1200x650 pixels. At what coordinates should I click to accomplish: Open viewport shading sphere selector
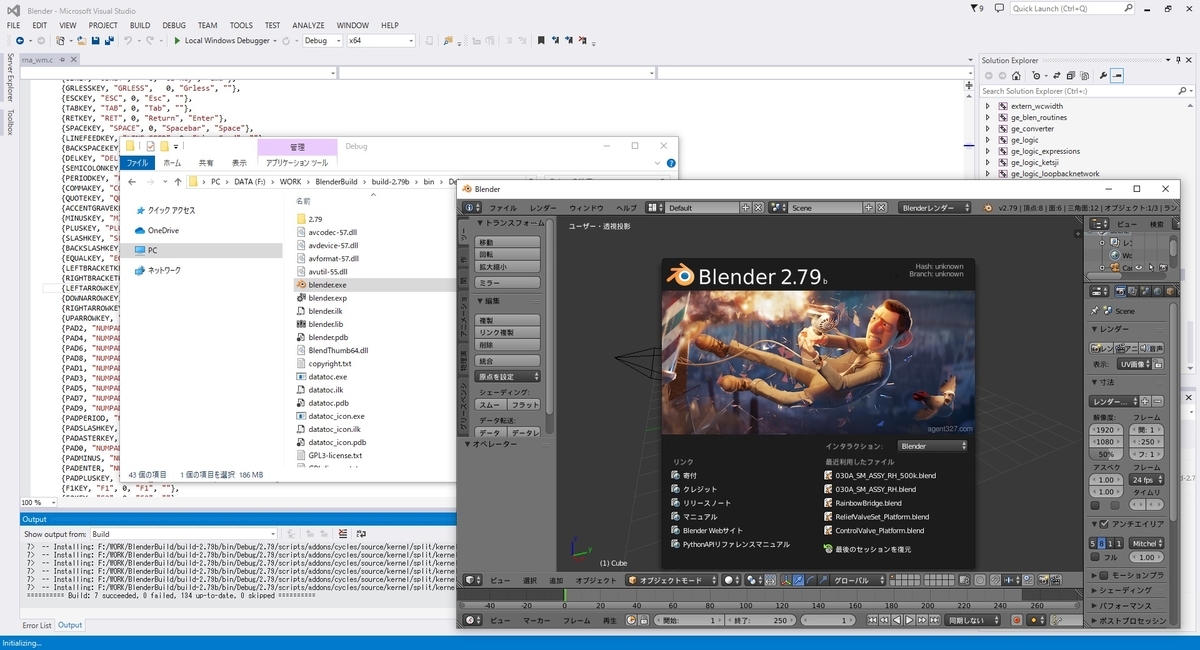click(732, 580)
